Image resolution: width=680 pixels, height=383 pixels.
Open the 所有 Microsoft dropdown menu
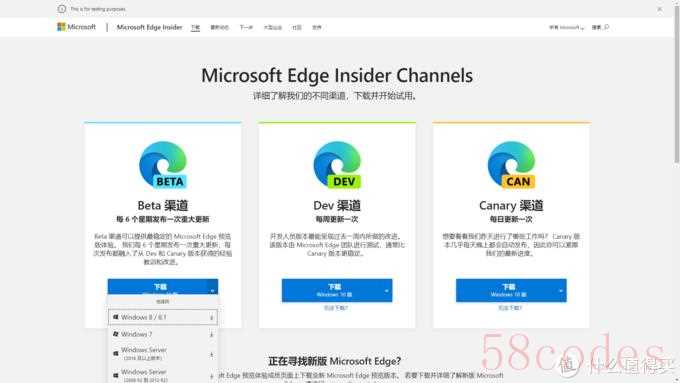pyautogui.click(x=566, y=27)
